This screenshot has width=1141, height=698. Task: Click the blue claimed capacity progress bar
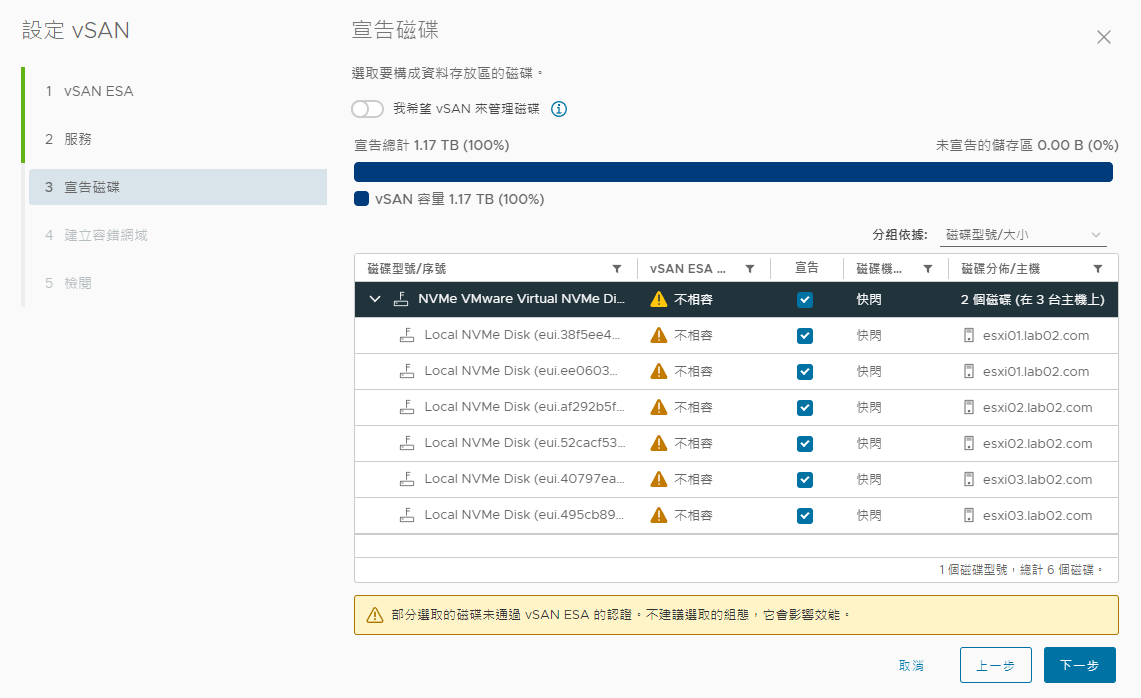(734, 172)
